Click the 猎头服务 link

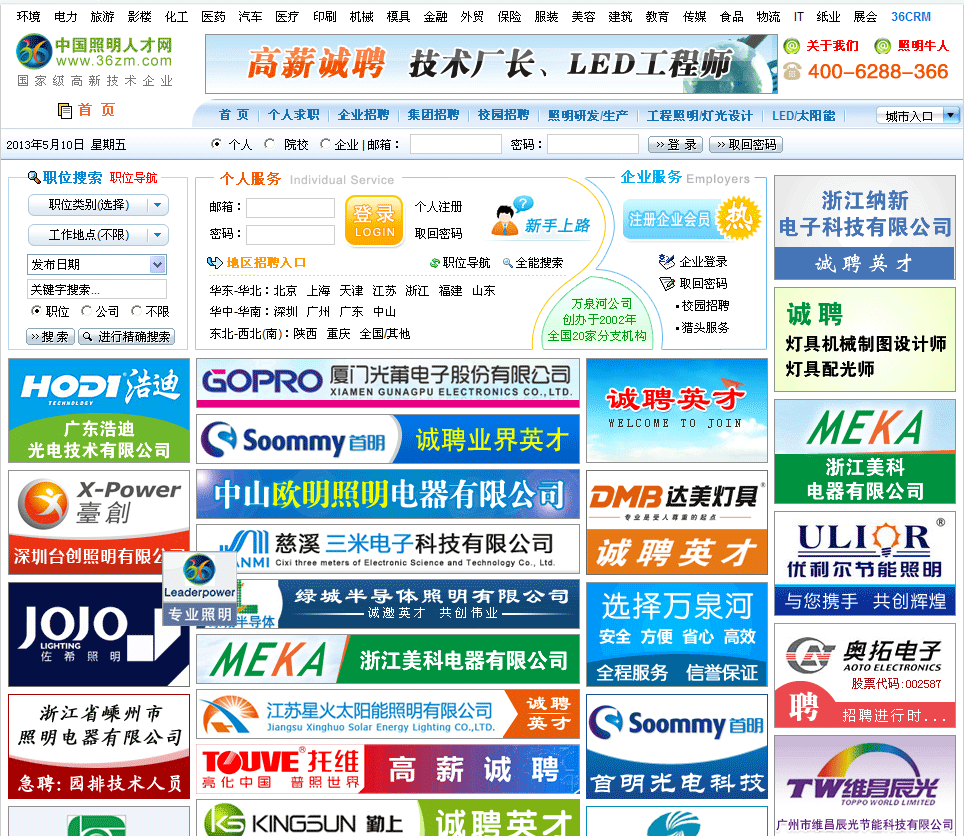click(x=705, y=328)
